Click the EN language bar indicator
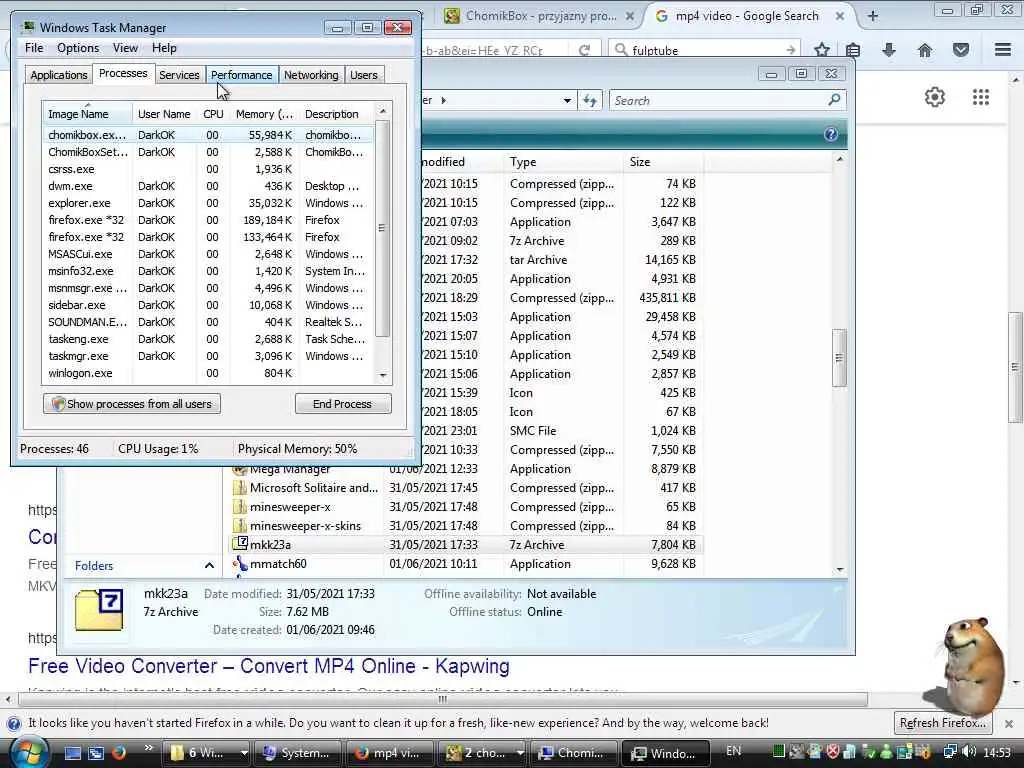 (733, 751)
